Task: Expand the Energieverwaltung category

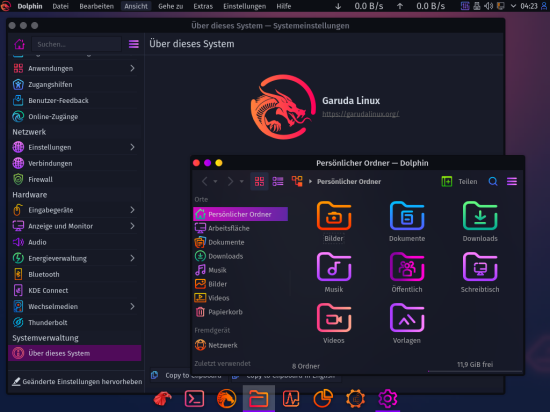Action: pyautogui.click(x=132, y=258)
